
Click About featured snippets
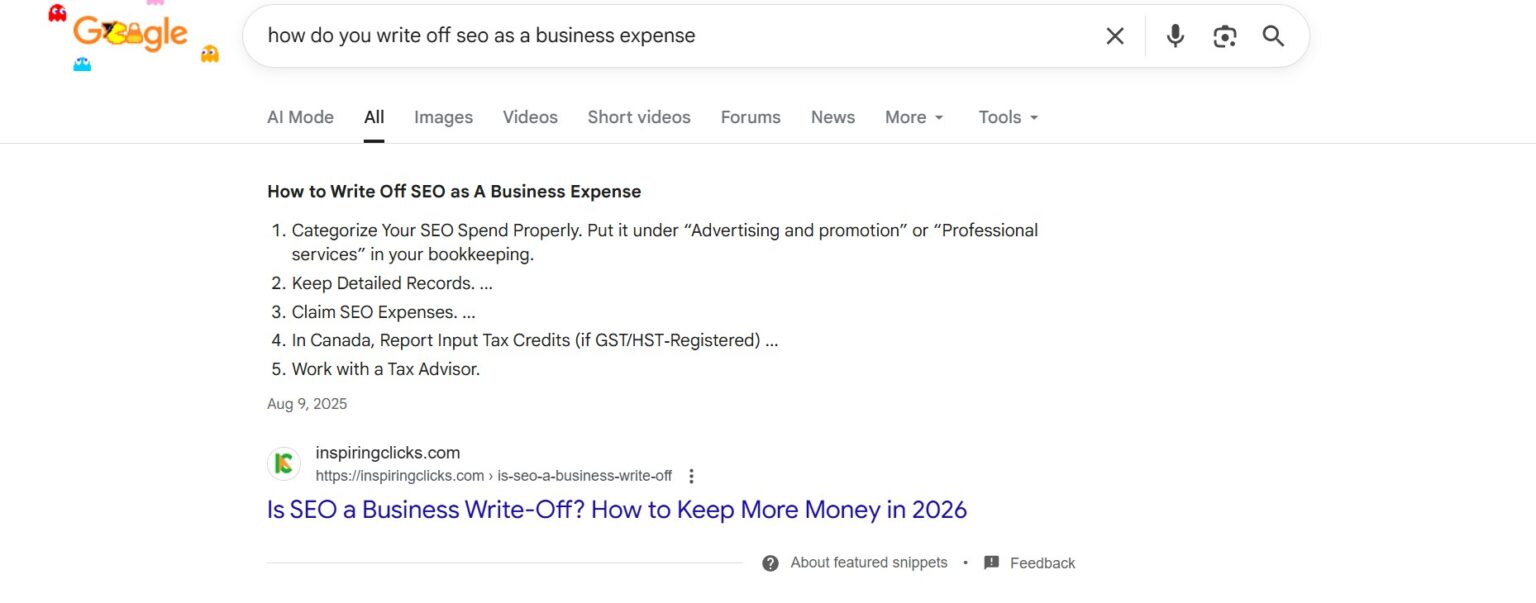click(x=868, y=562)
